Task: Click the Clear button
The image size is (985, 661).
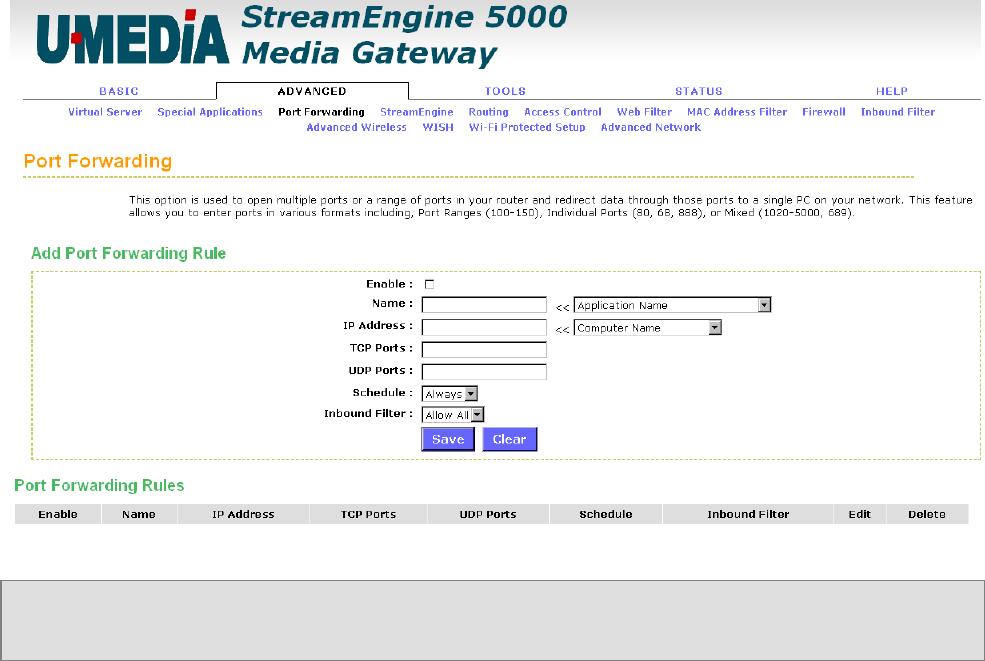Action: click(x=509, y=439)
